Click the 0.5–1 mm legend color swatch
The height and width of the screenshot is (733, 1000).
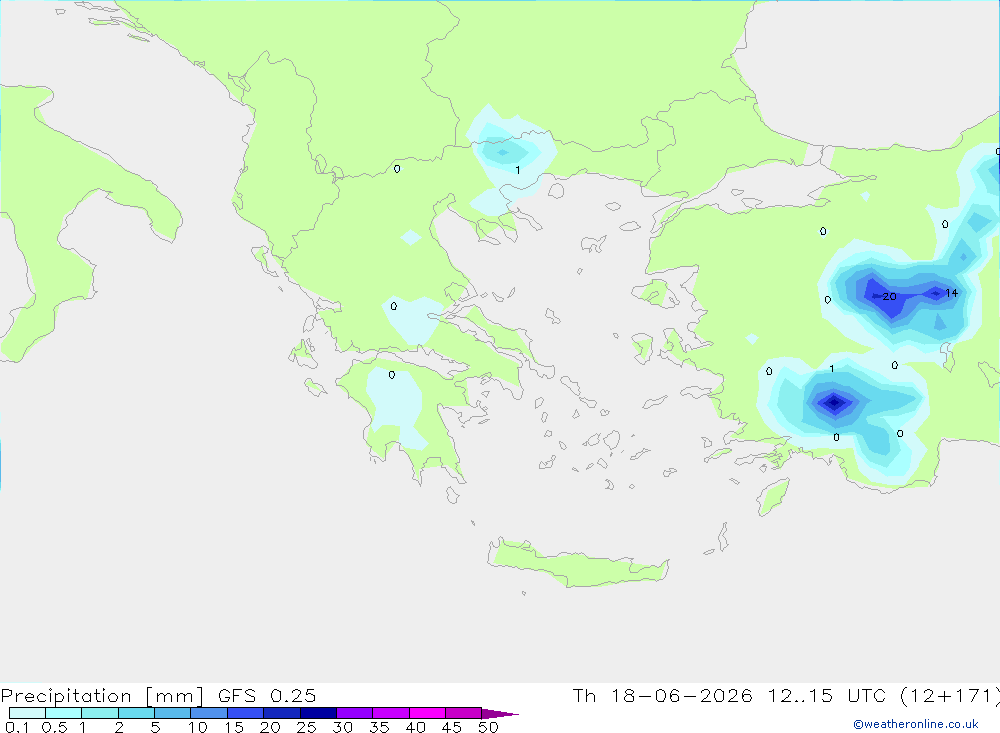click(64, 713)
